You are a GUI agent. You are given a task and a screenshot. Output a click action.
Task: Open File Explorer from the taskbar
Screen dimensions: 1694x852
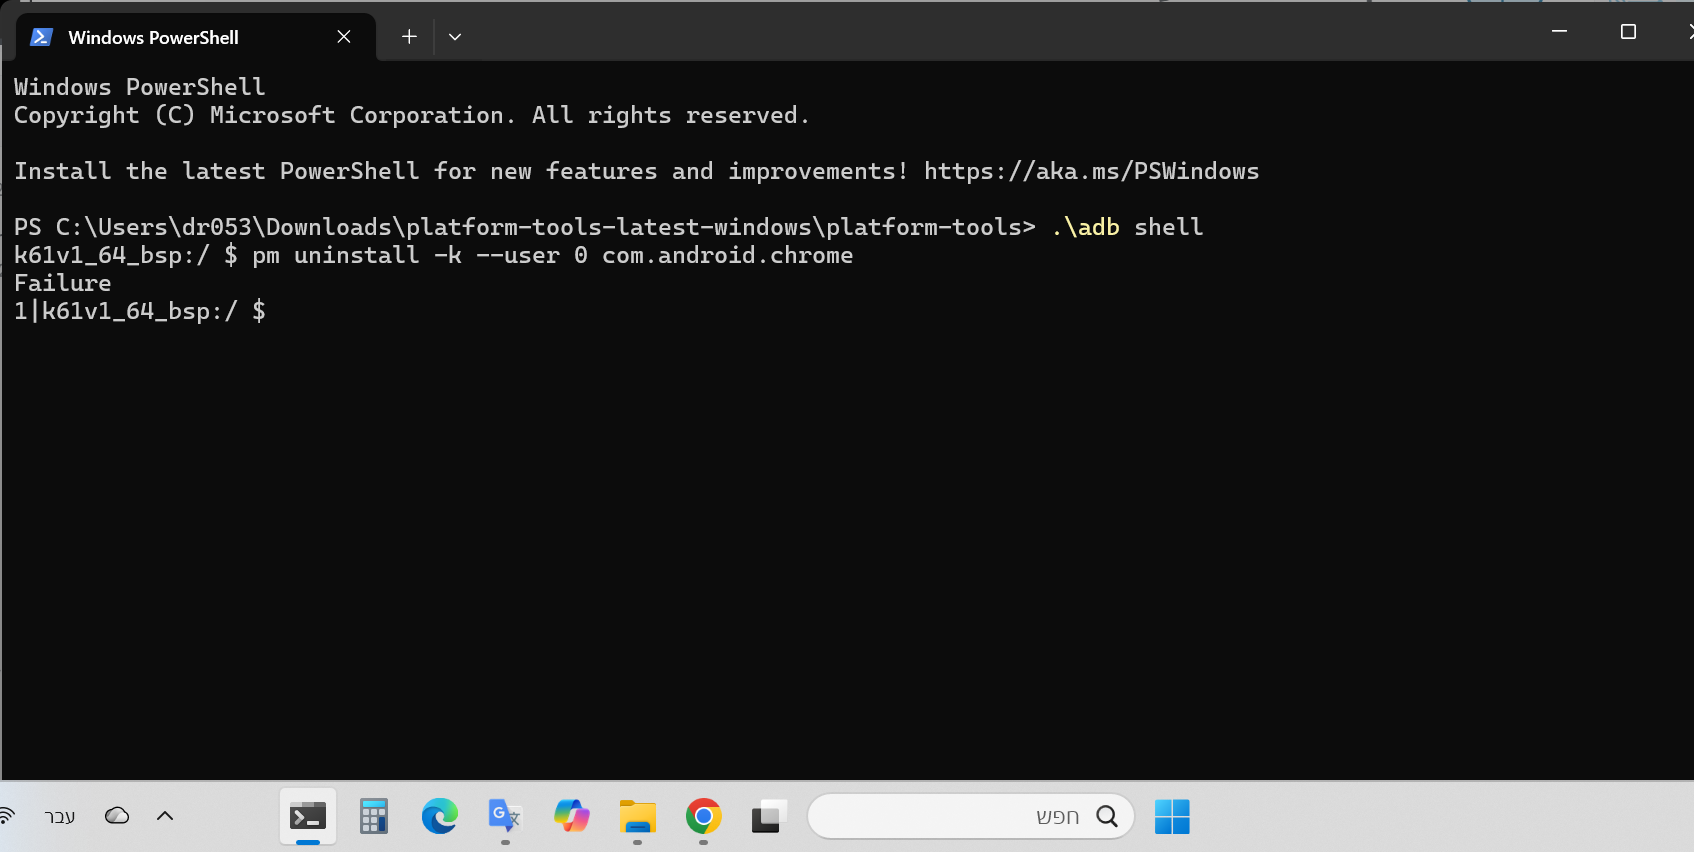click(x=637, y=817)
